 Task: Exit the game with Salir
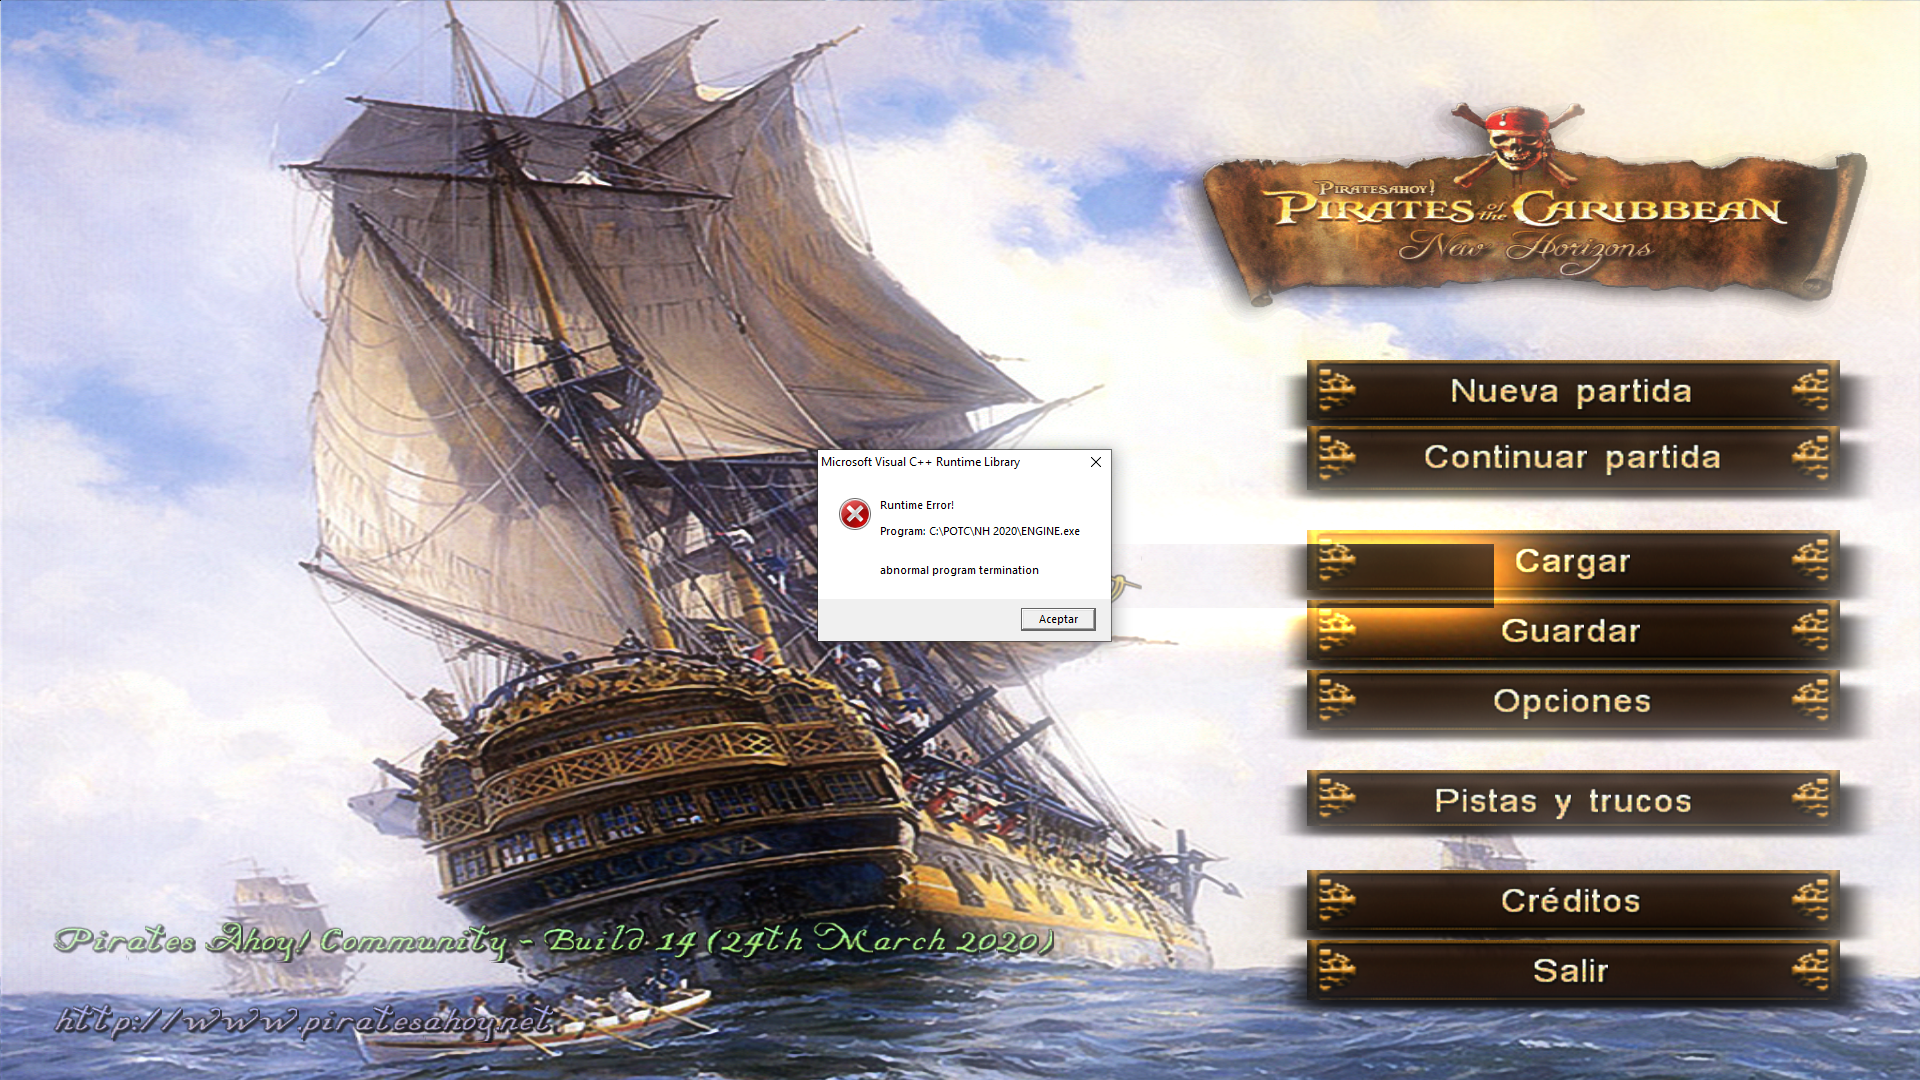[x=1572, y=971]
